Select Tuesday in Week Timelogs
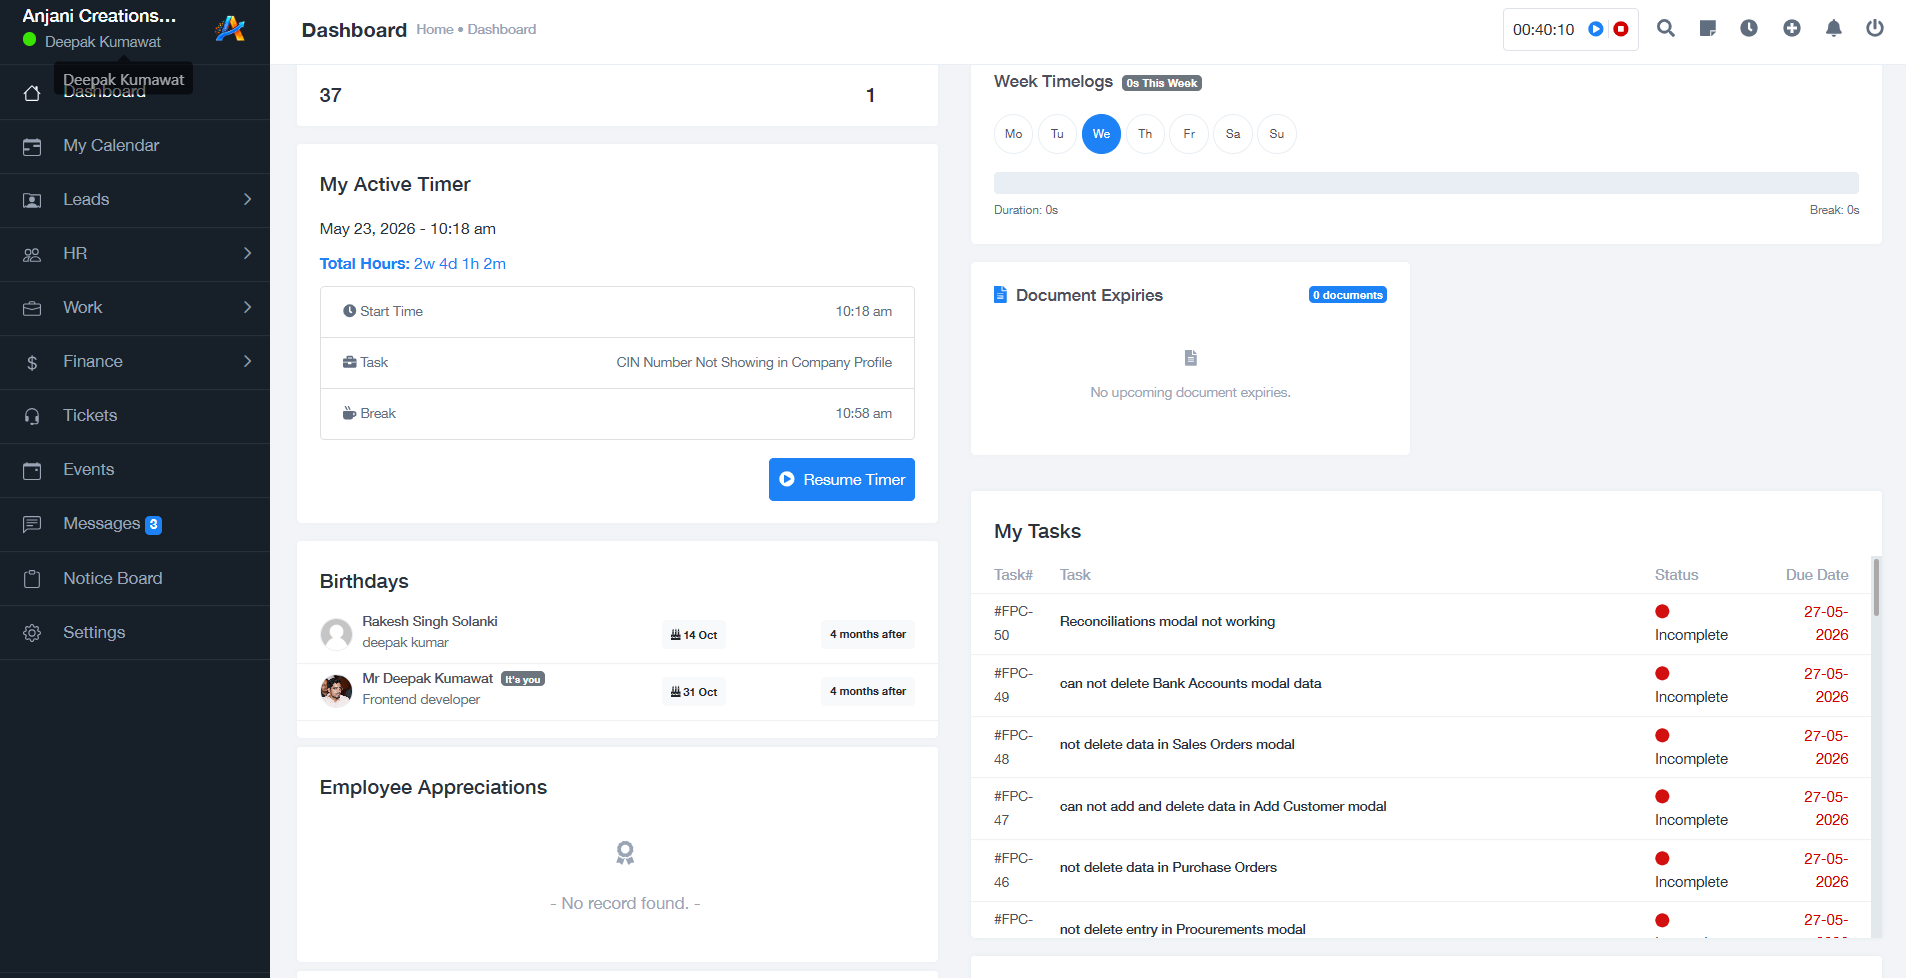 point(1057,134)
